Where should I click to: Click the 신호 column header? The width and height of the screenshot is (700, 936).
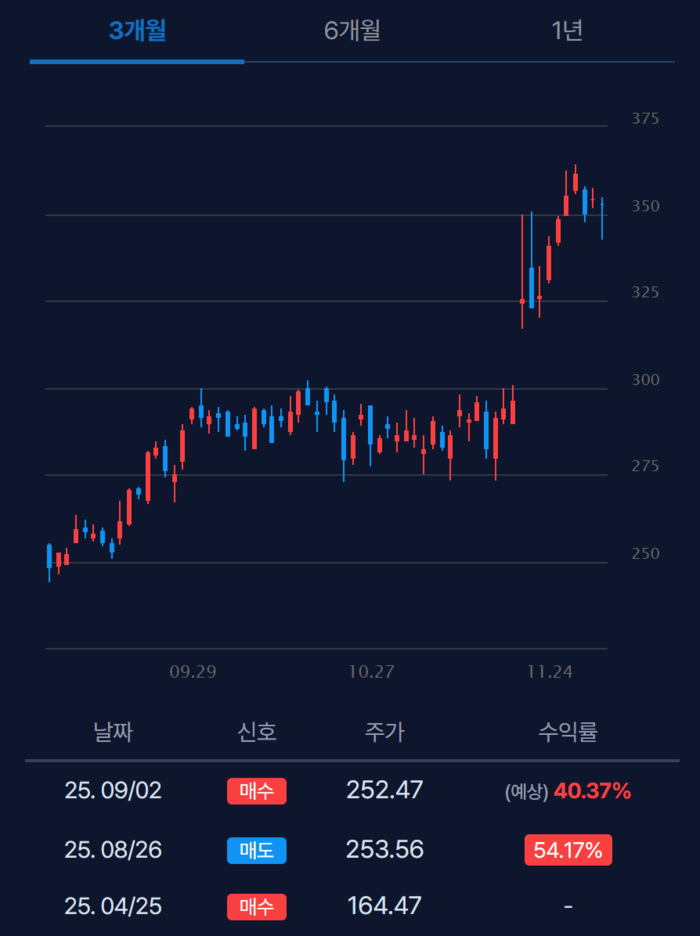coord(257,732)
